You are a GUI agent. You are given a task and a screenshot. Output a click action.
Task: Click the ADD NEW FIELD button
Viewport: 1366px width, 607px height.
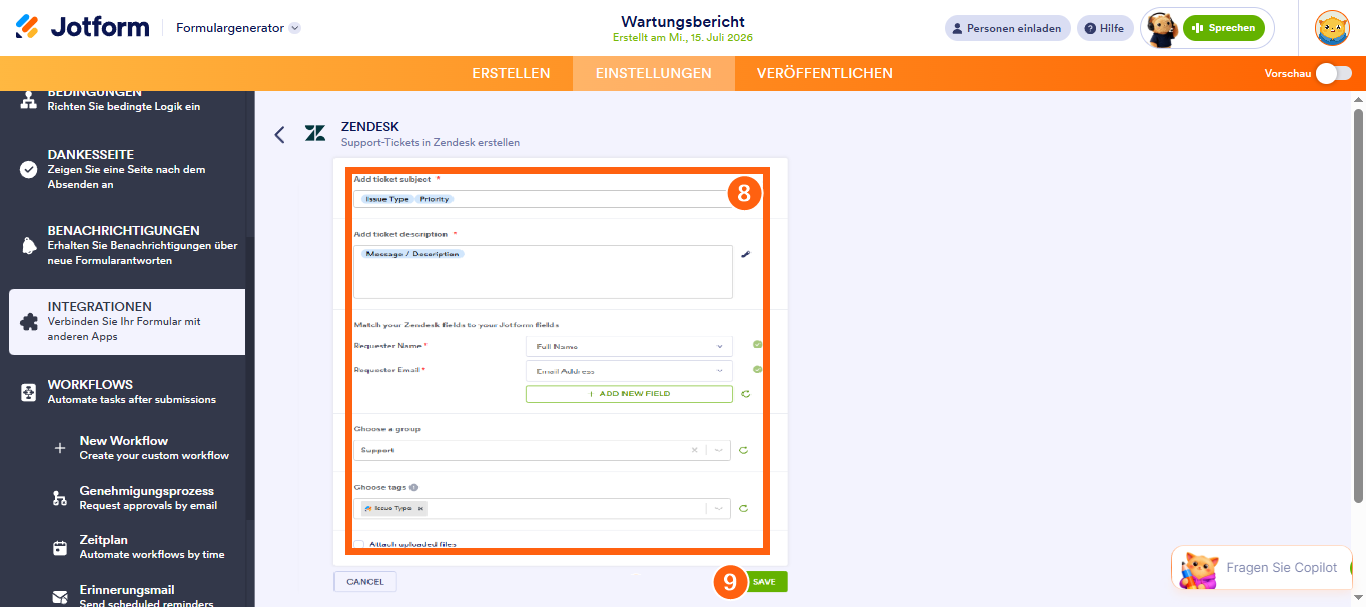629,394
